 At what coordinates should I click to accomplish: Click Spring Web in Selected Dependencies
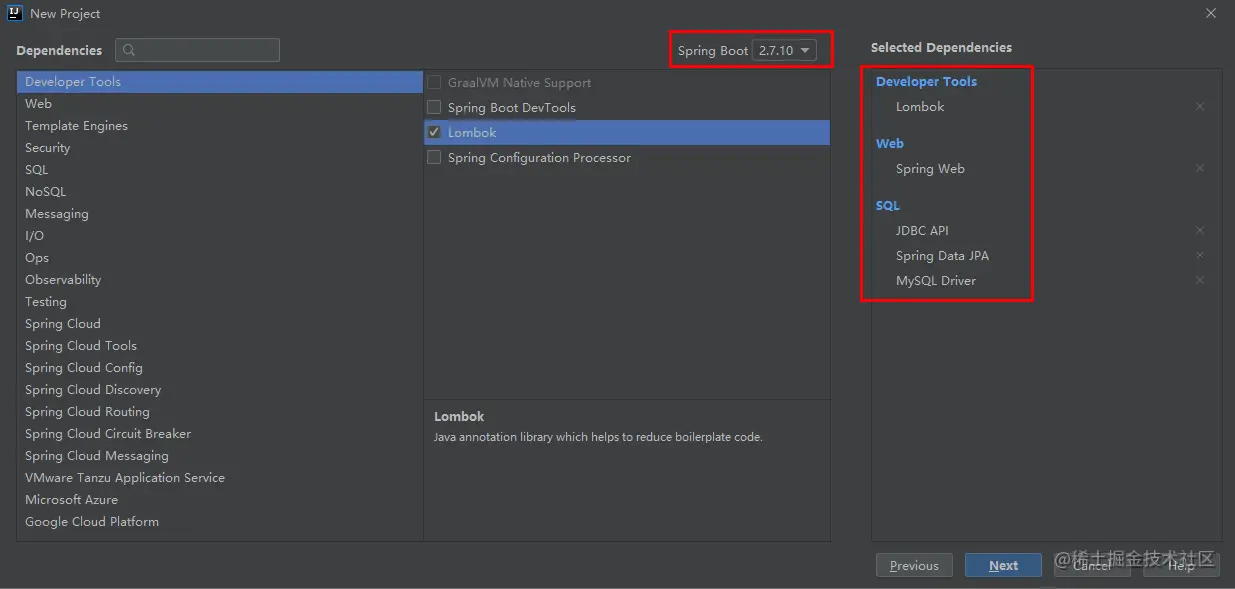coord(930,169)
